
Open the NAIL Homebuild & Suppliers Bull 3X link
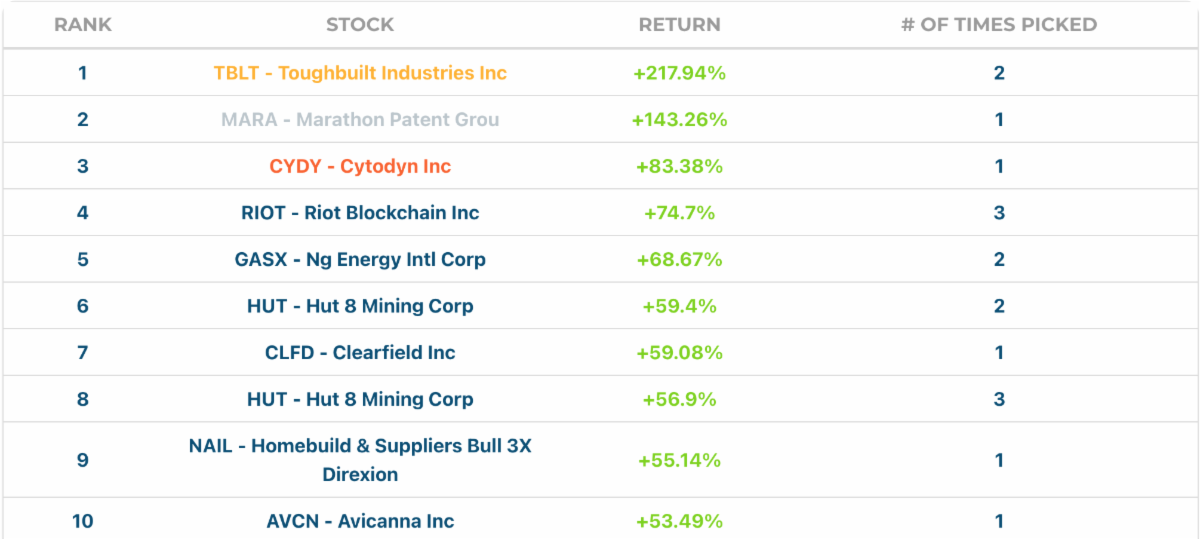tap(360, 446)
